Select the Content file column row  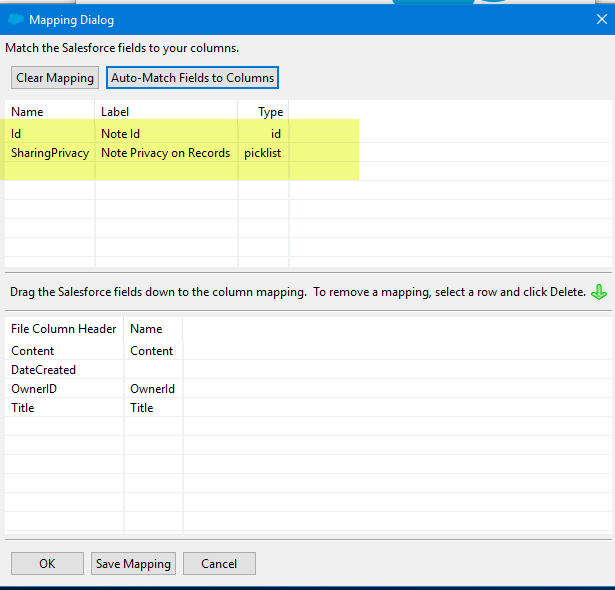(308, 351)
